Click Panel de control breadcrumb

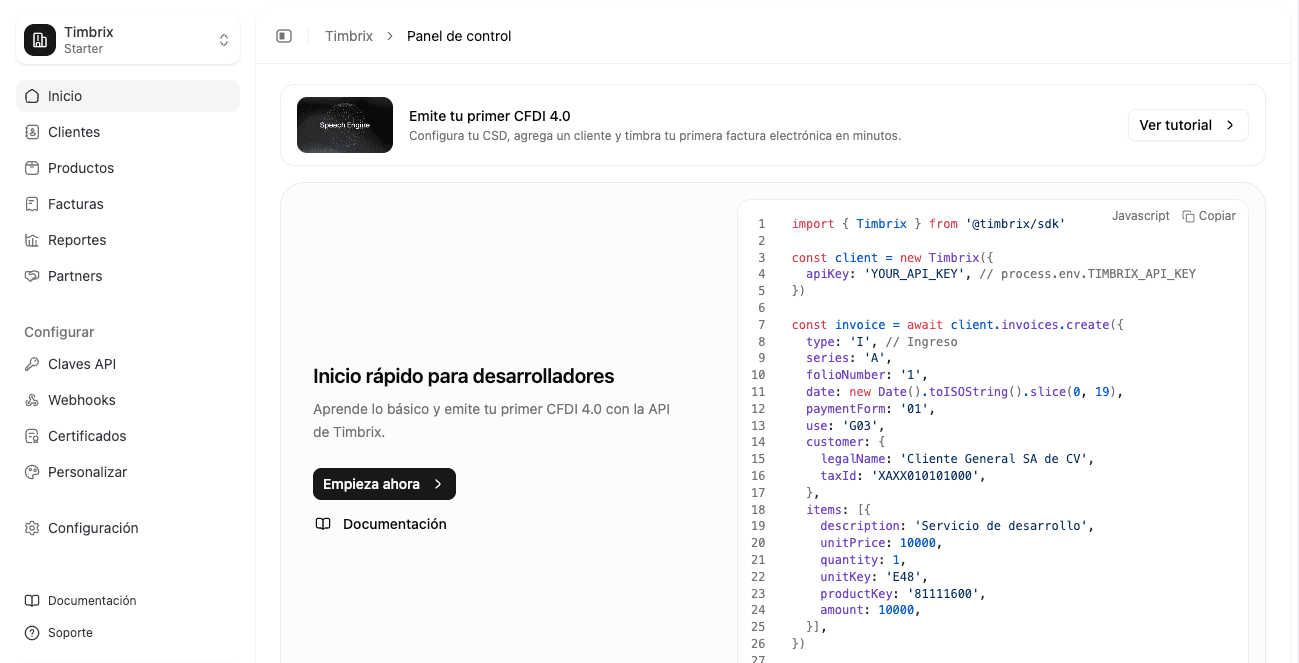[x=459, y=36]
